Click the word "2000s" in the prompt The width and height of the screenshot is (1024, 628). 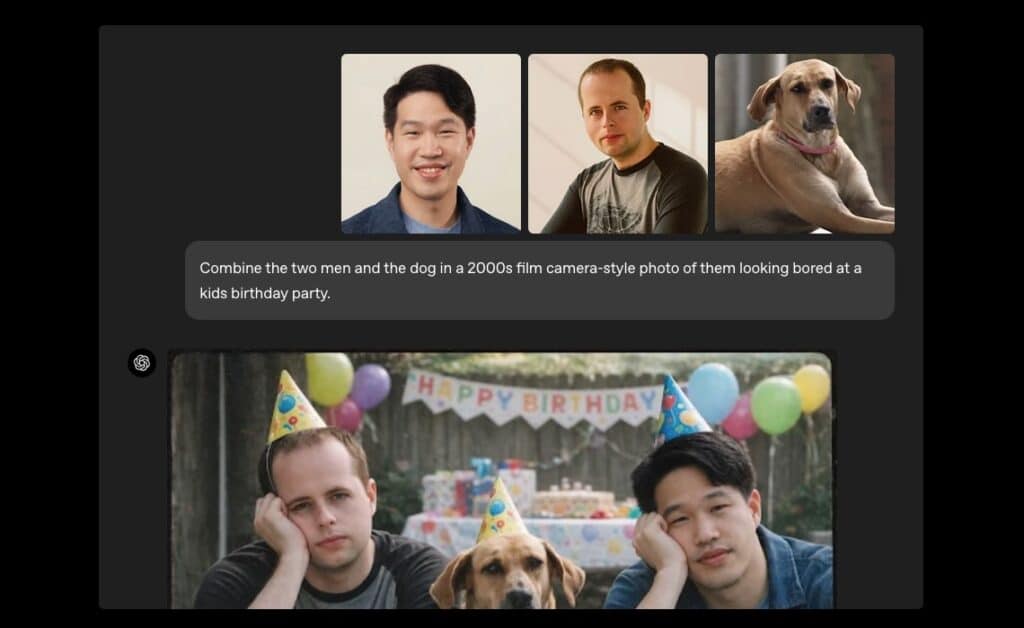(x=490, y=268)
